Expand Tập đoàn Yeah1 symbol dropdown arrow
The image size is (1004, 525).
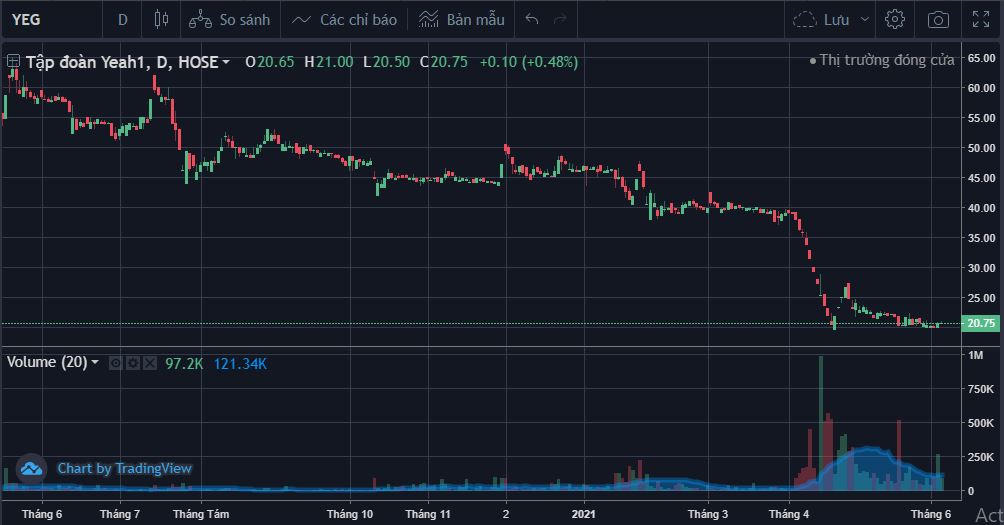pos(226,62)
